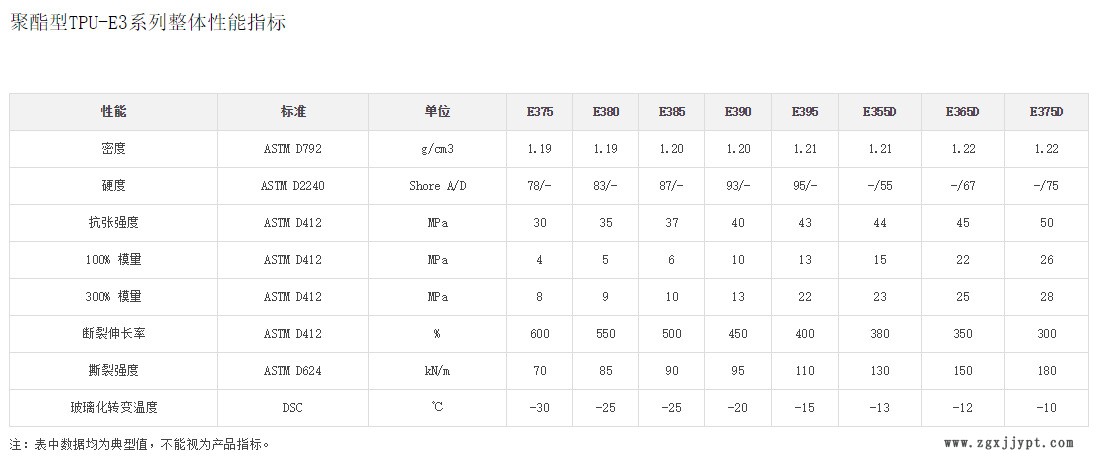The image size is (1101, 465).
Task: Click the 聚酯型TPU-E3系列整体性能指标 title
Action: (x=148, y=22)
